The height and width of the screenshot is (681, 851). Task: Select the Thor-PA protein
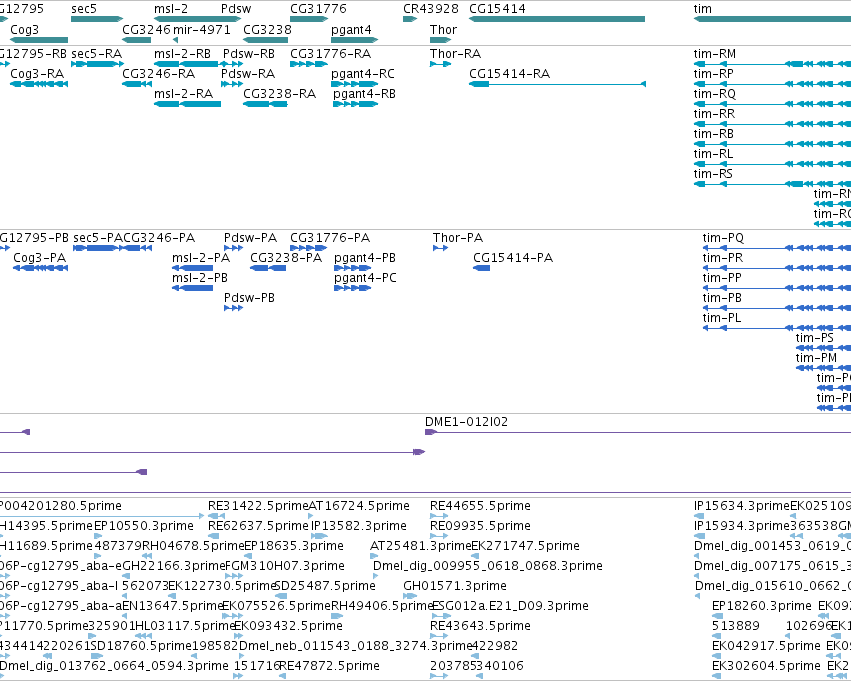440,248
